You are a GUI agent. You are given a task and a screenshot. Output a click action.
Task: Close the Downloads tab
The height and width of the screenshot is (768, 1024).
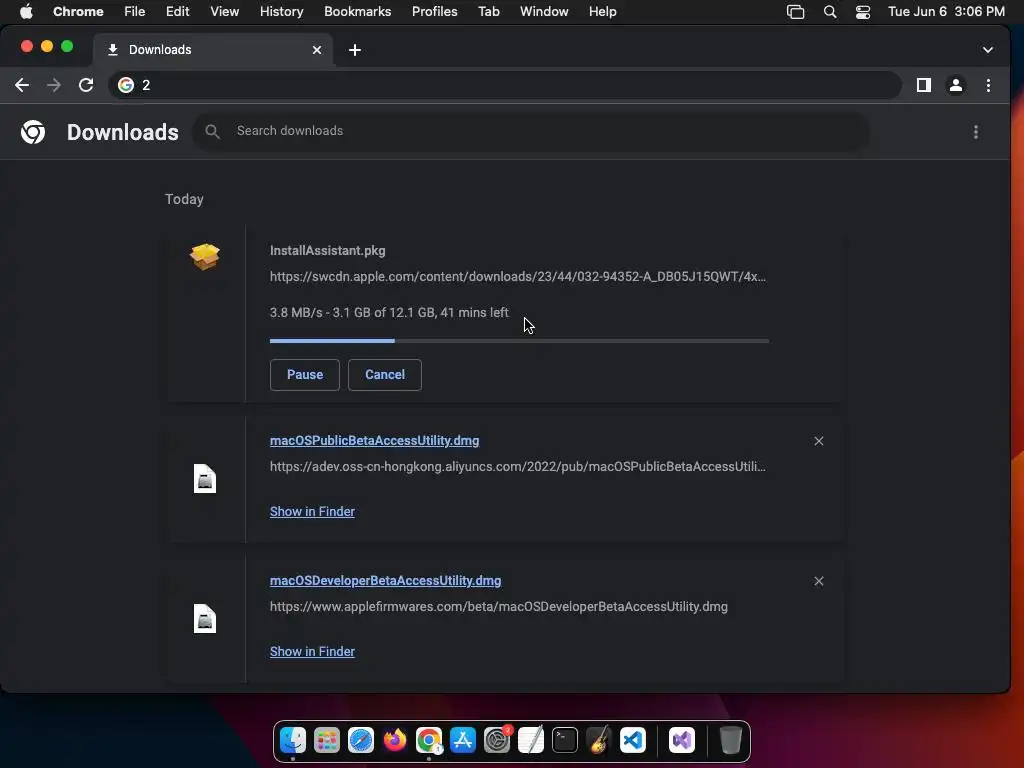tap(317, 50)
